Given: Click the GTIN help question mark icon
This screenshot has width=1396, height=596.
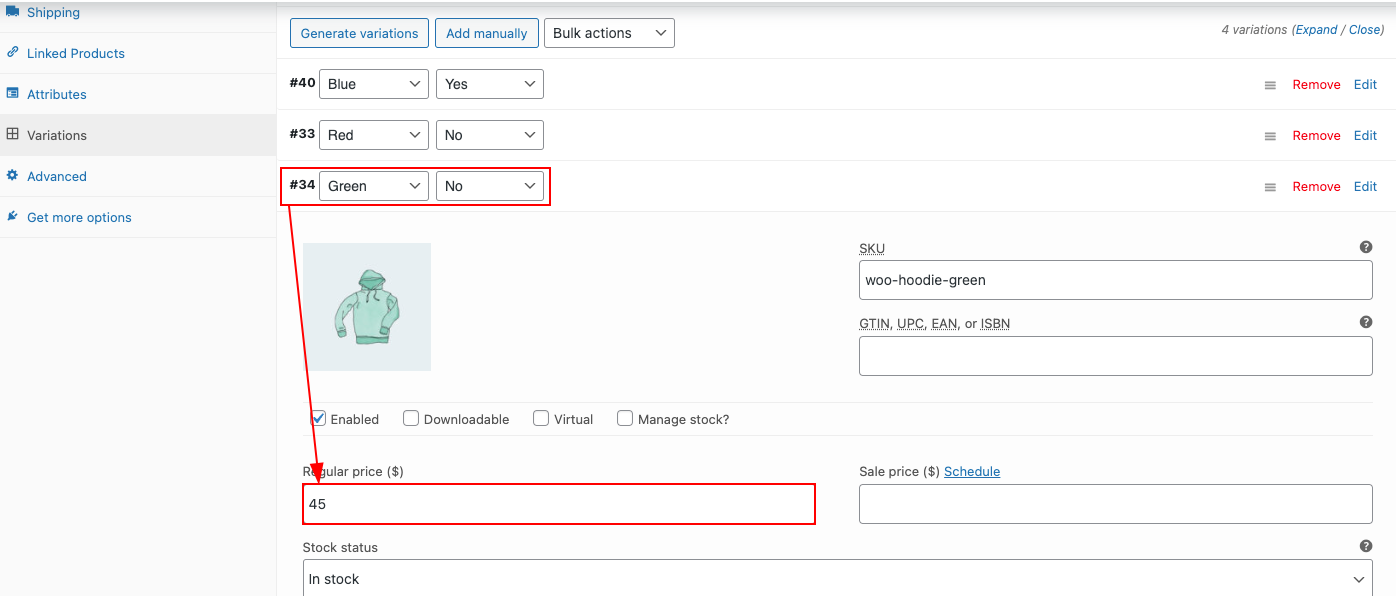Looking at the screenshot, I should coord(1366,322).
